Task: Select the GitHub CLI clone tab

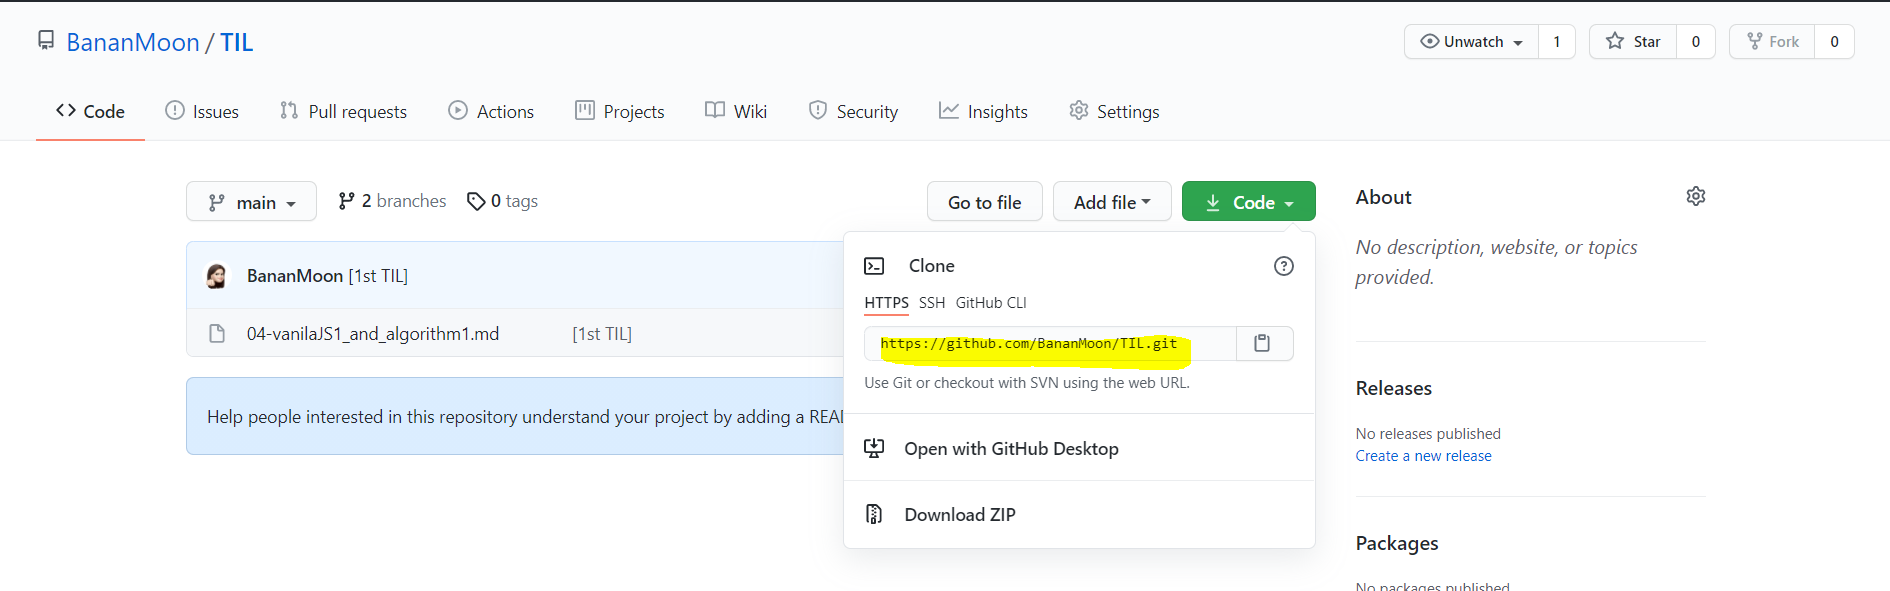Action: (991, 303)
